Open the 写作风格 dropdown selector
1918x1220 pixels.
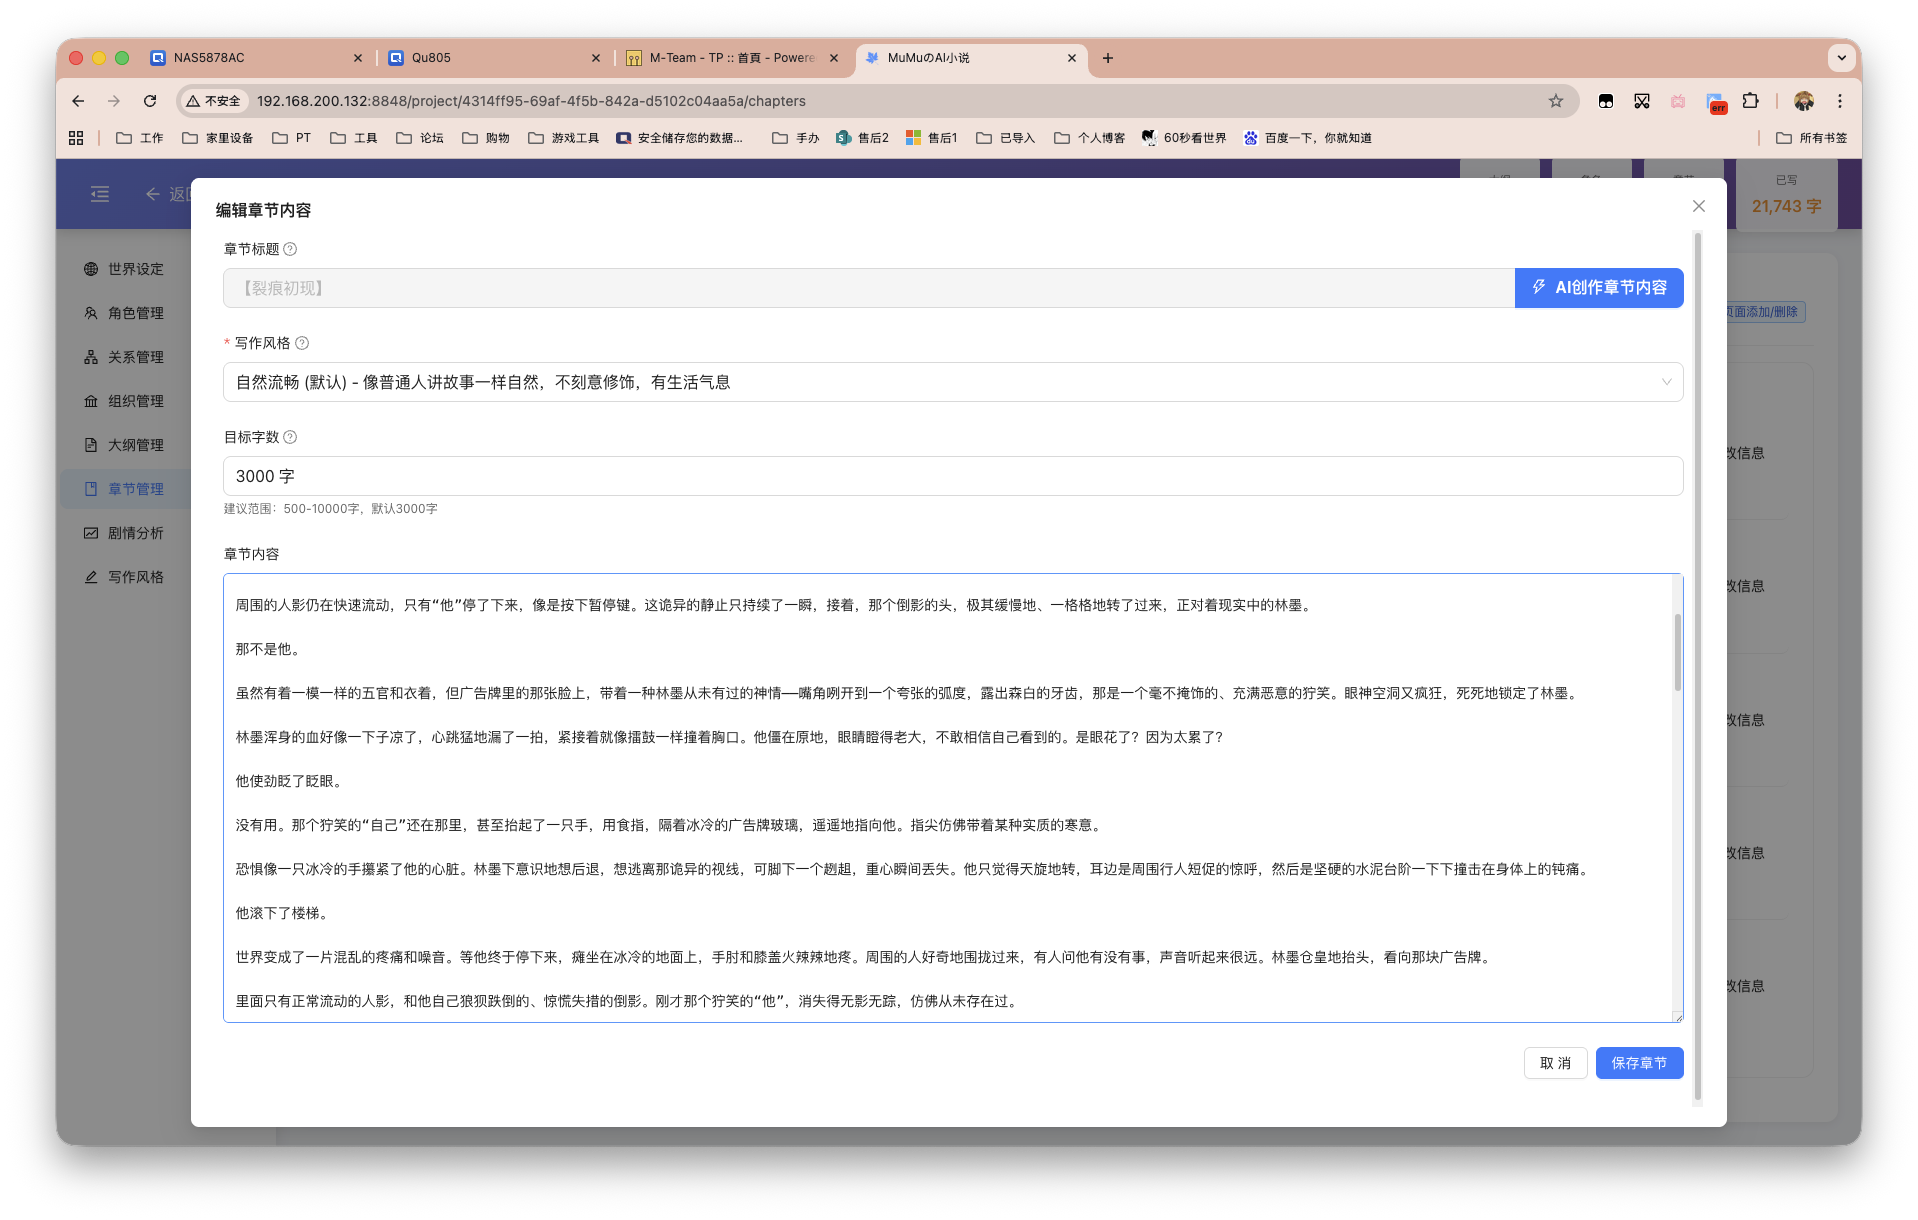(x=952, y=382)
